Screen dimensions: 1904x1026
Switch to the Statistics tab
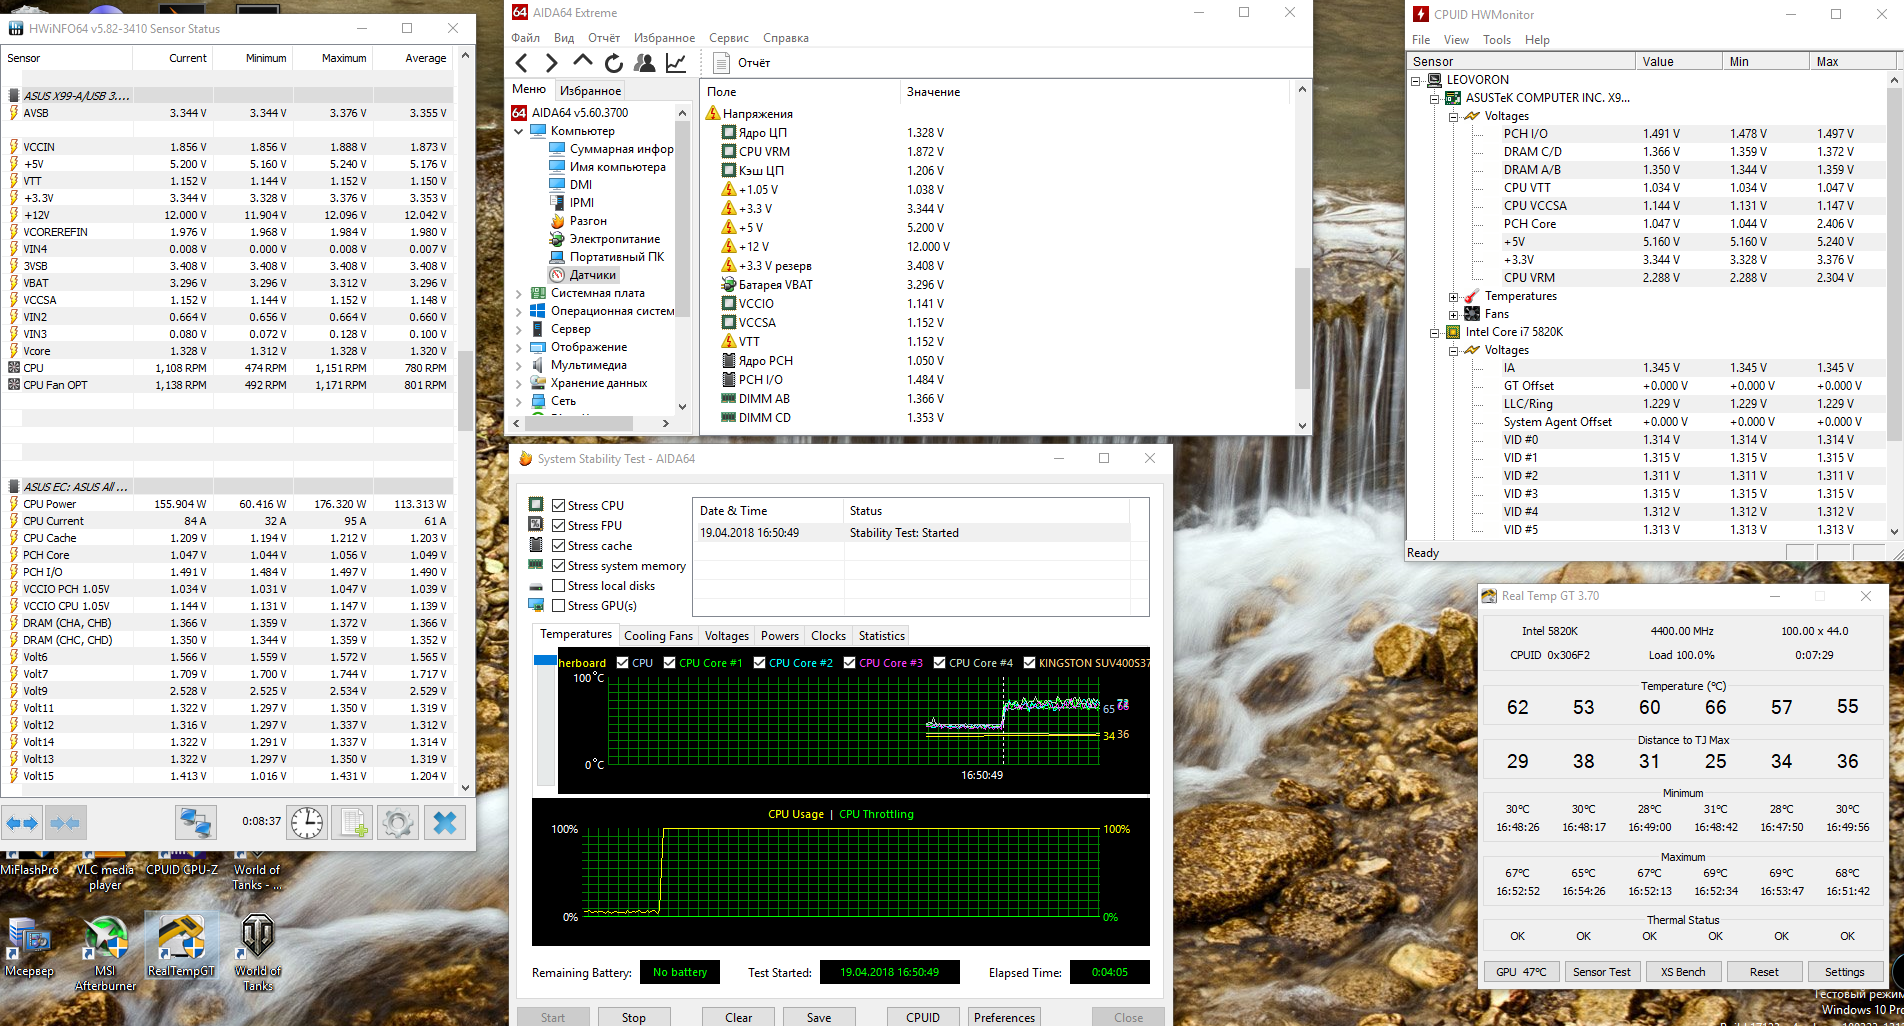click(882, 636)
